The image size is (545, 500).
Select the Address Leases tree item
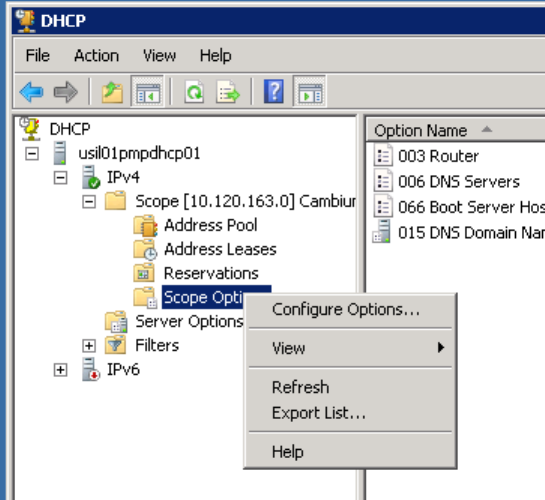click(220, 249)
